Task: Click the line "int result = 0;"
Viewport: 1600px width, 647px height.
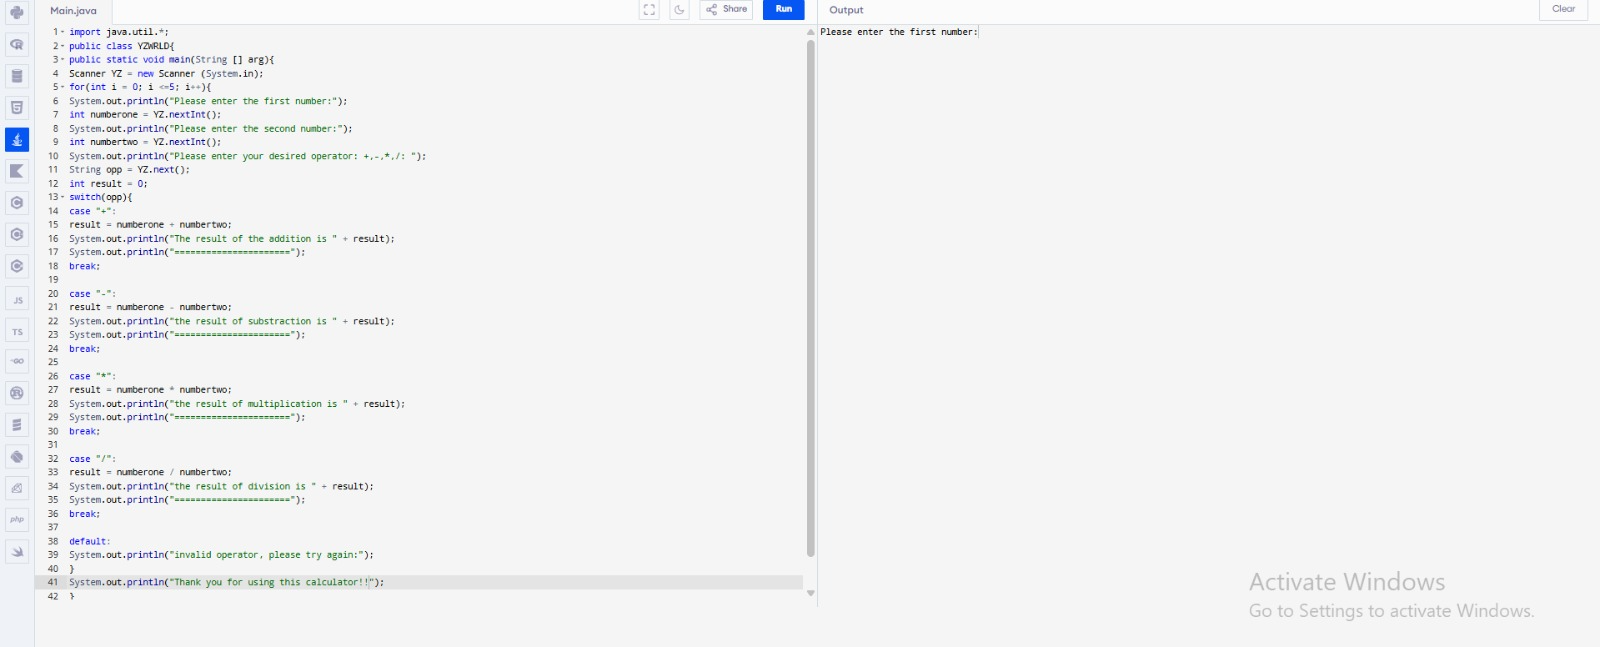Action: (x=108, y=184)
